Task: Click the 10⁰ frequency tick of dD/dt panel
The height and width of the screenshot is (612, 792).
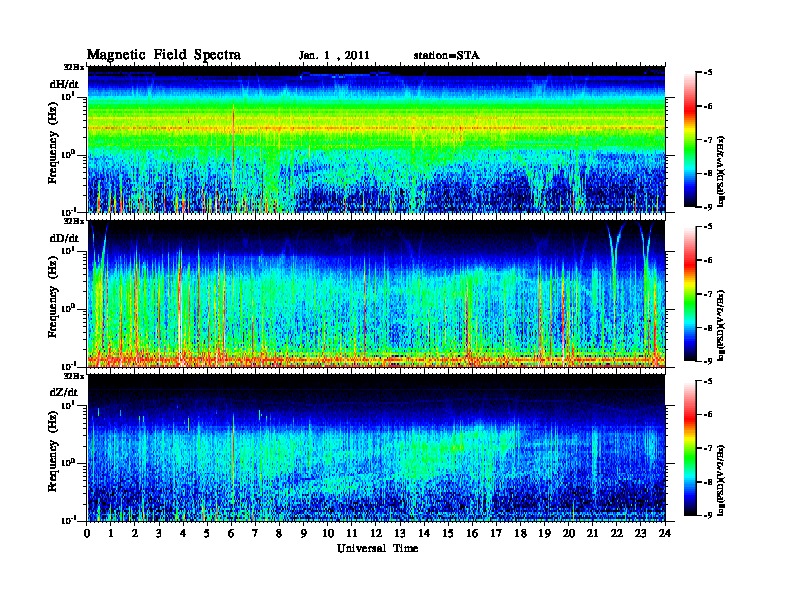Action: pyautogui.click(x=68, y=309)
